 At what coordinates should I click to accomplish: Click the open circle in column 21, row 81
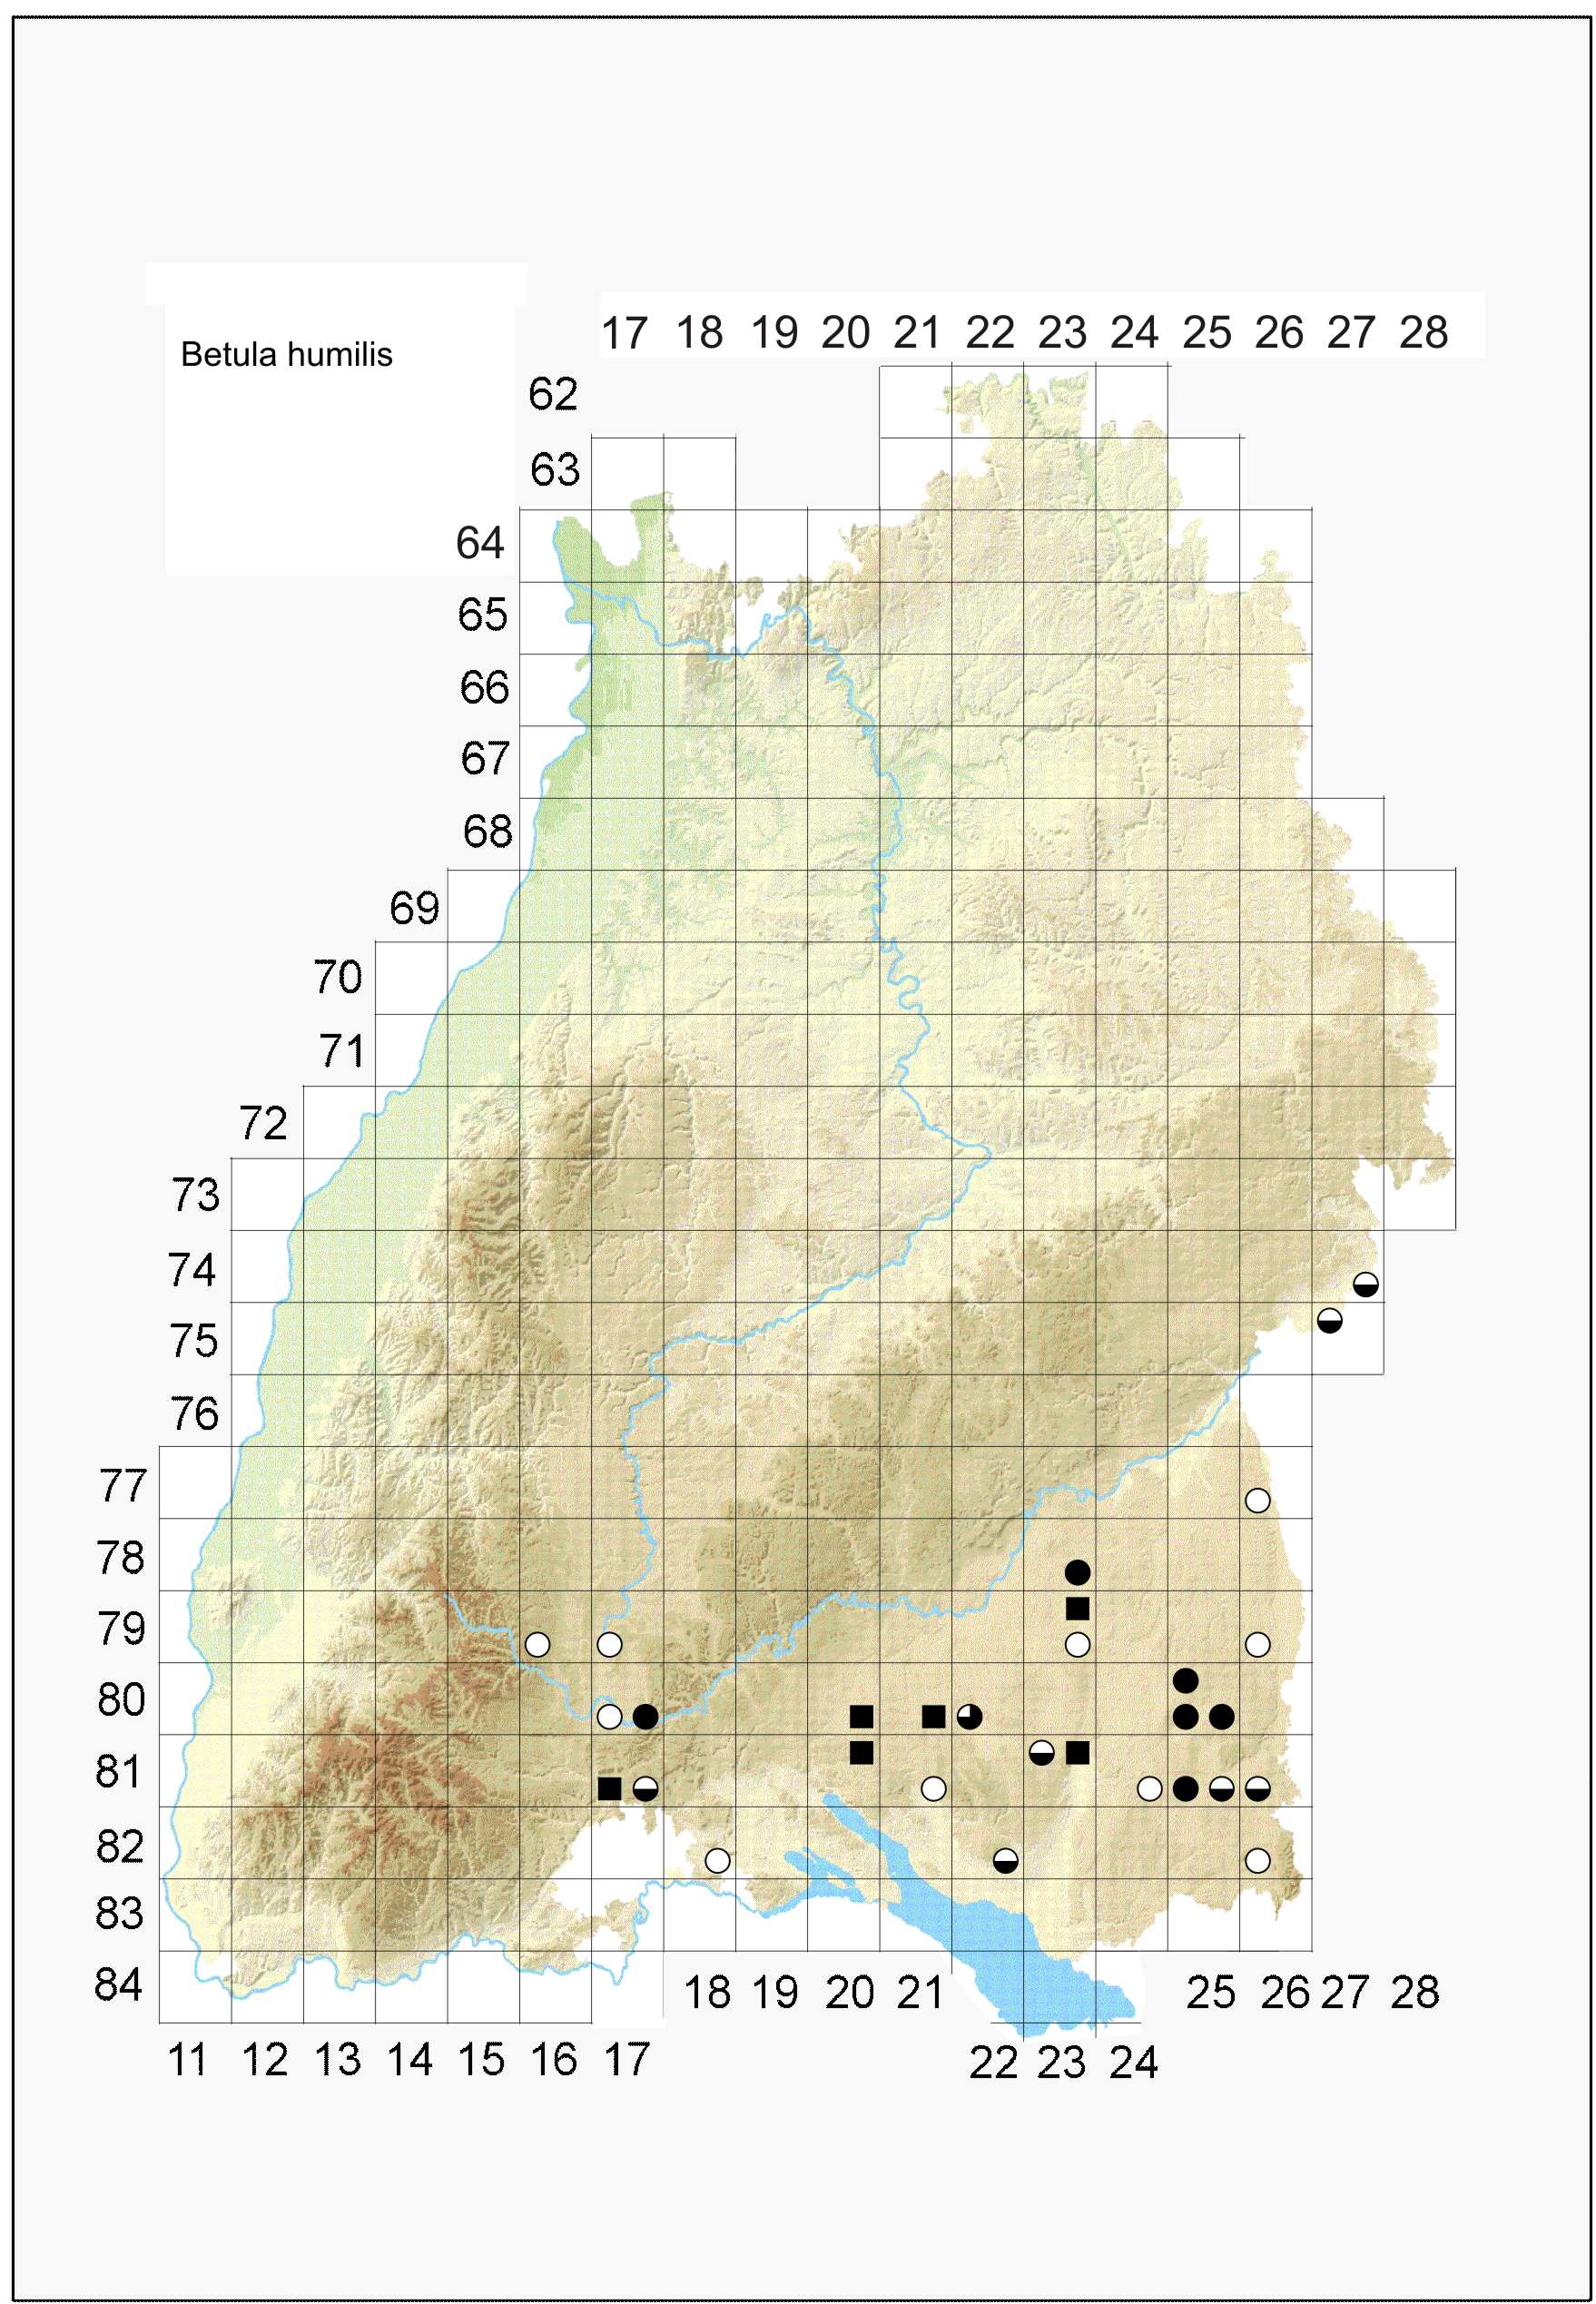tap(933, 1789)
